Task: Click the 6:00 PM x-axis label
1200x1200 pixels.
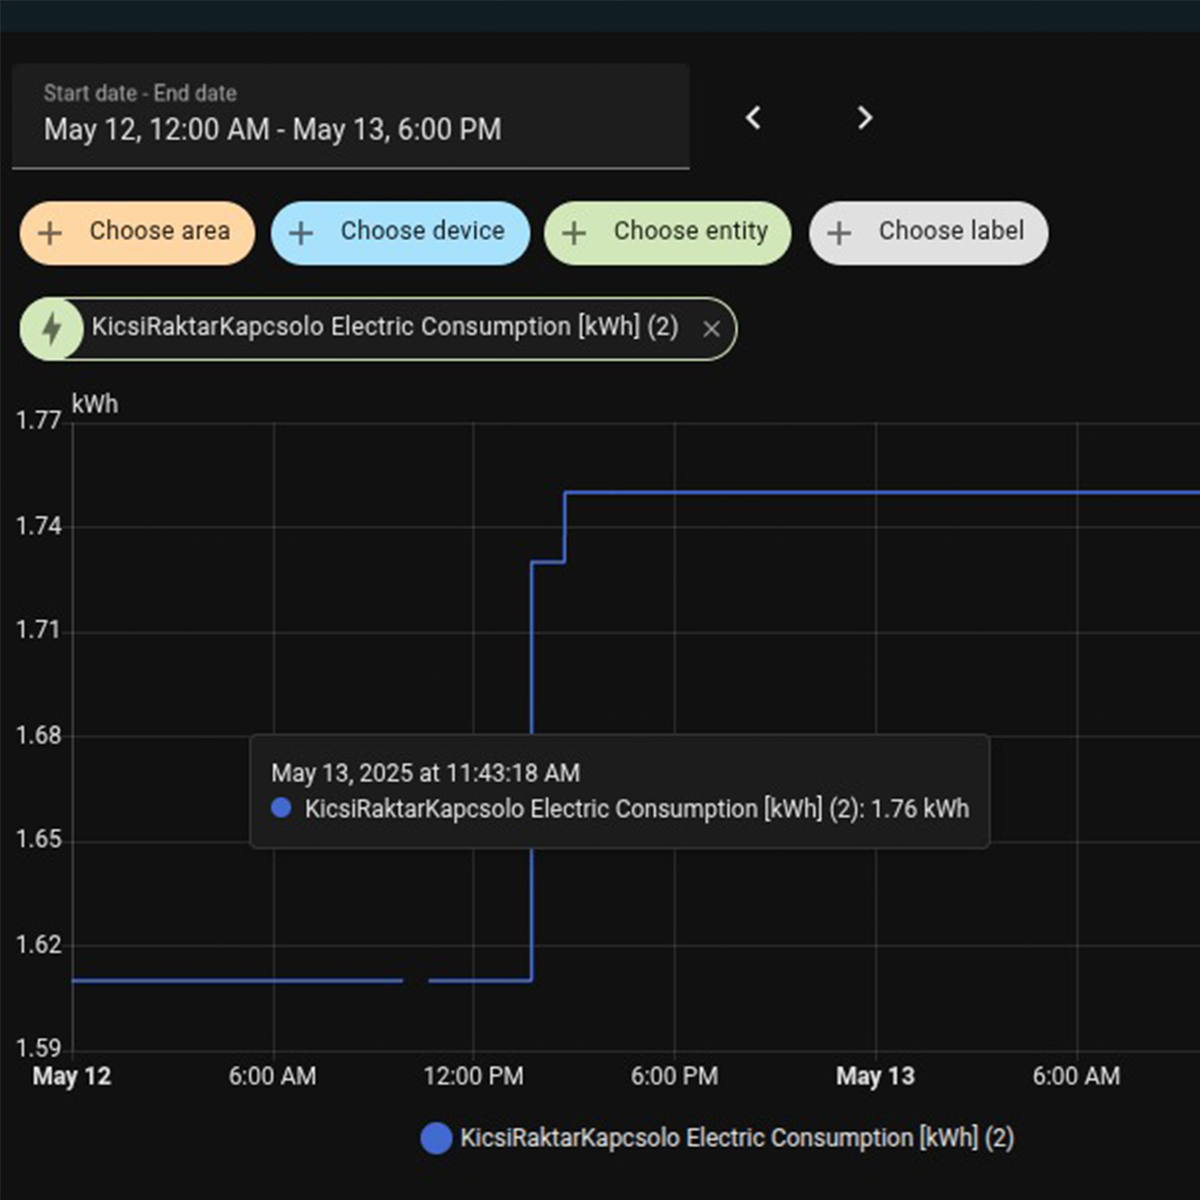Action: [674, 1077]
